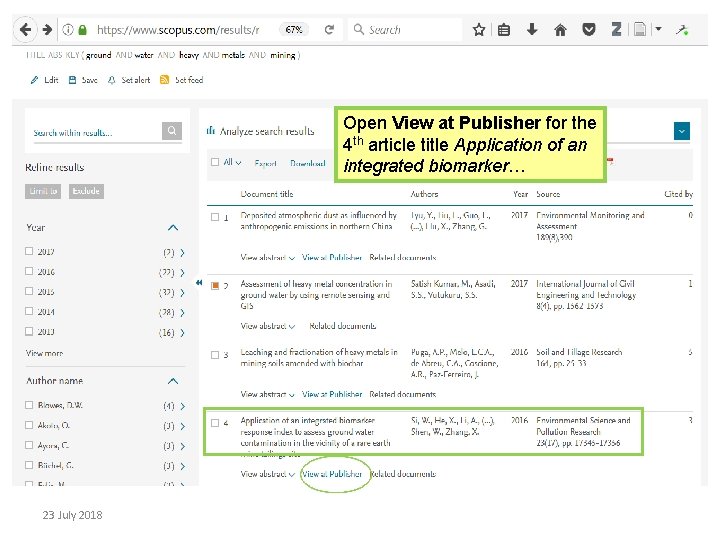720x540 pixels.
Task: Open View at Publisher for result 3
Action: [332, 394]
